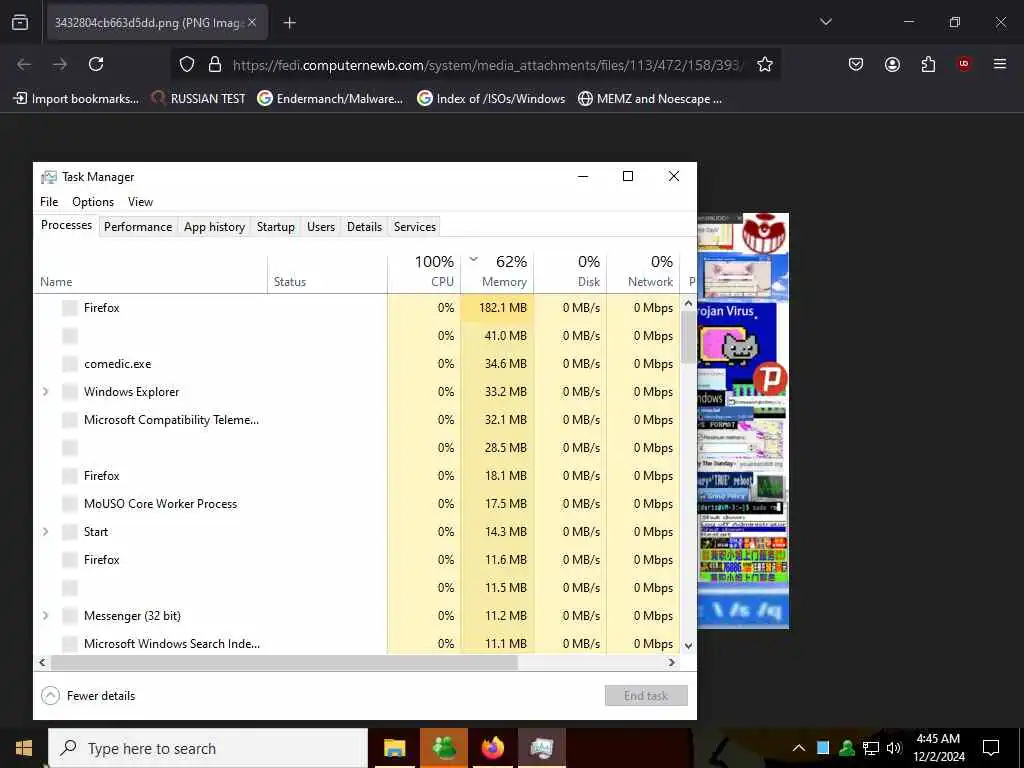The width and height of the screenshot is (1024, 768).
Task: Open the list all tabs dropdown
Action: 825,22
